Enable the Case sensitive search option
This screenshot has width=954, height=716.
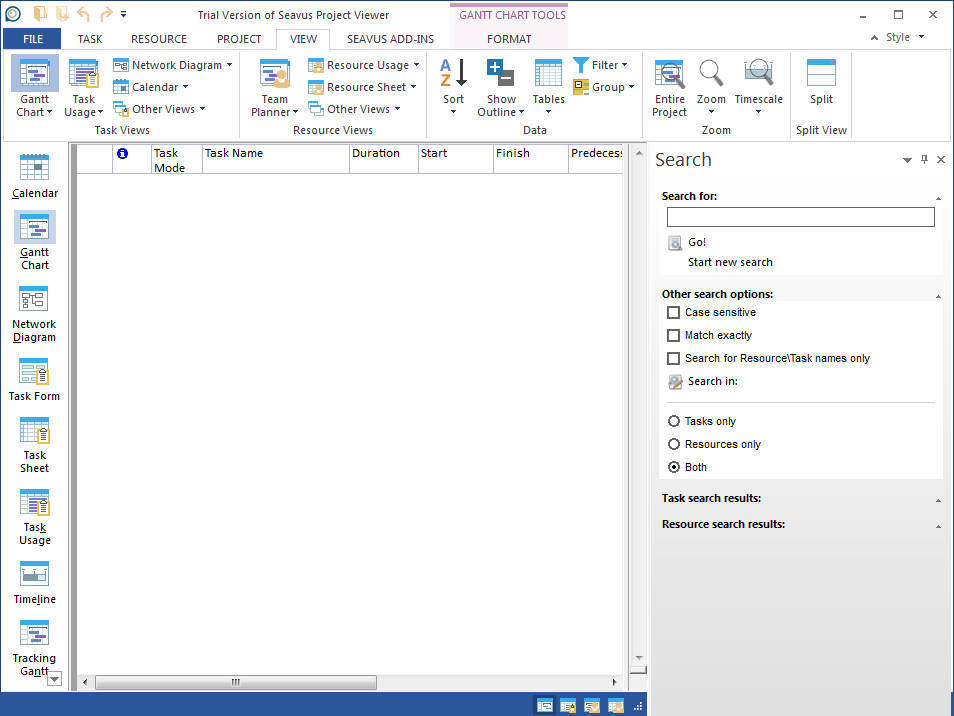point(674,312)
